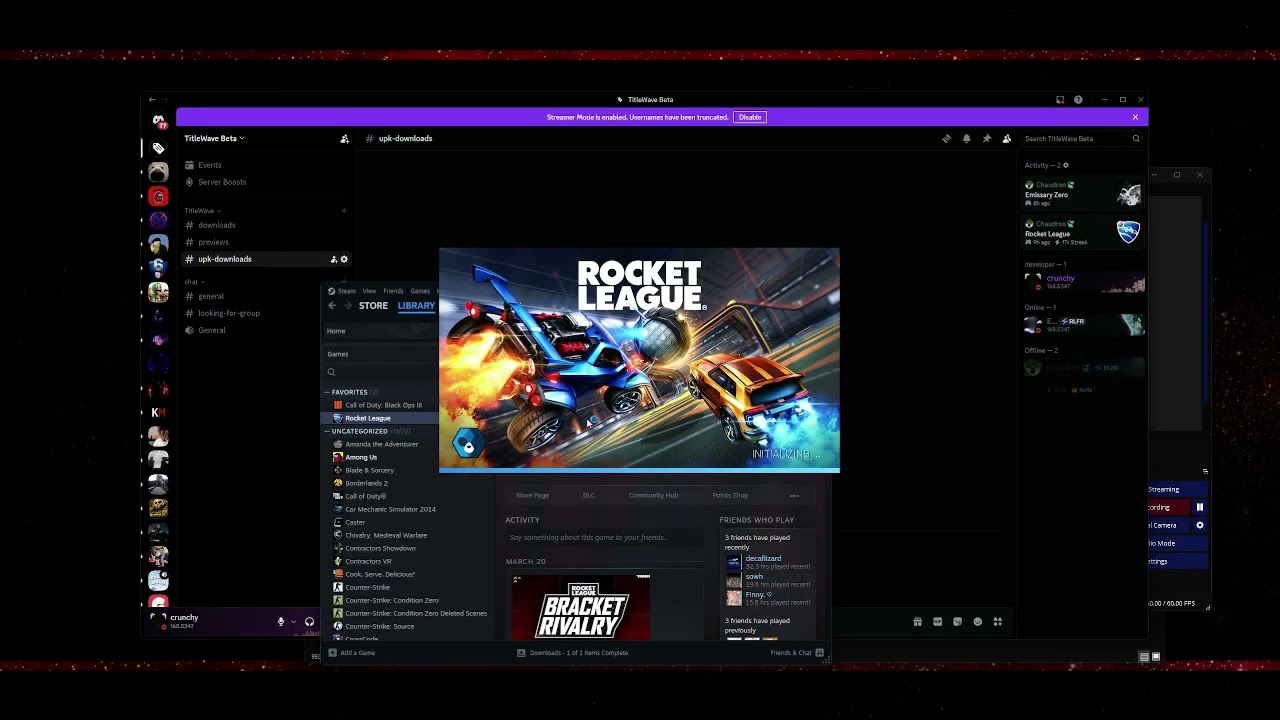Click the invite people icon beside TitleWave Beta

click(x=345, y=139)
